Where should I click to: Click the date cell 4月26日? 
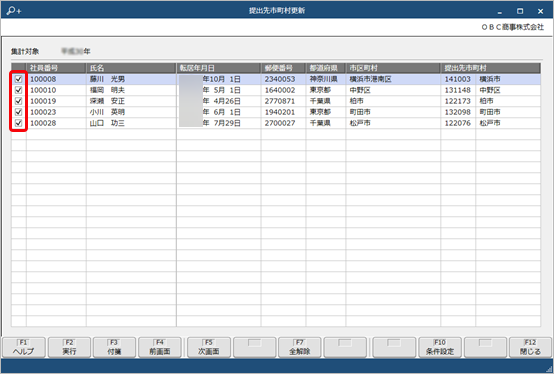[x=219, y=101]
